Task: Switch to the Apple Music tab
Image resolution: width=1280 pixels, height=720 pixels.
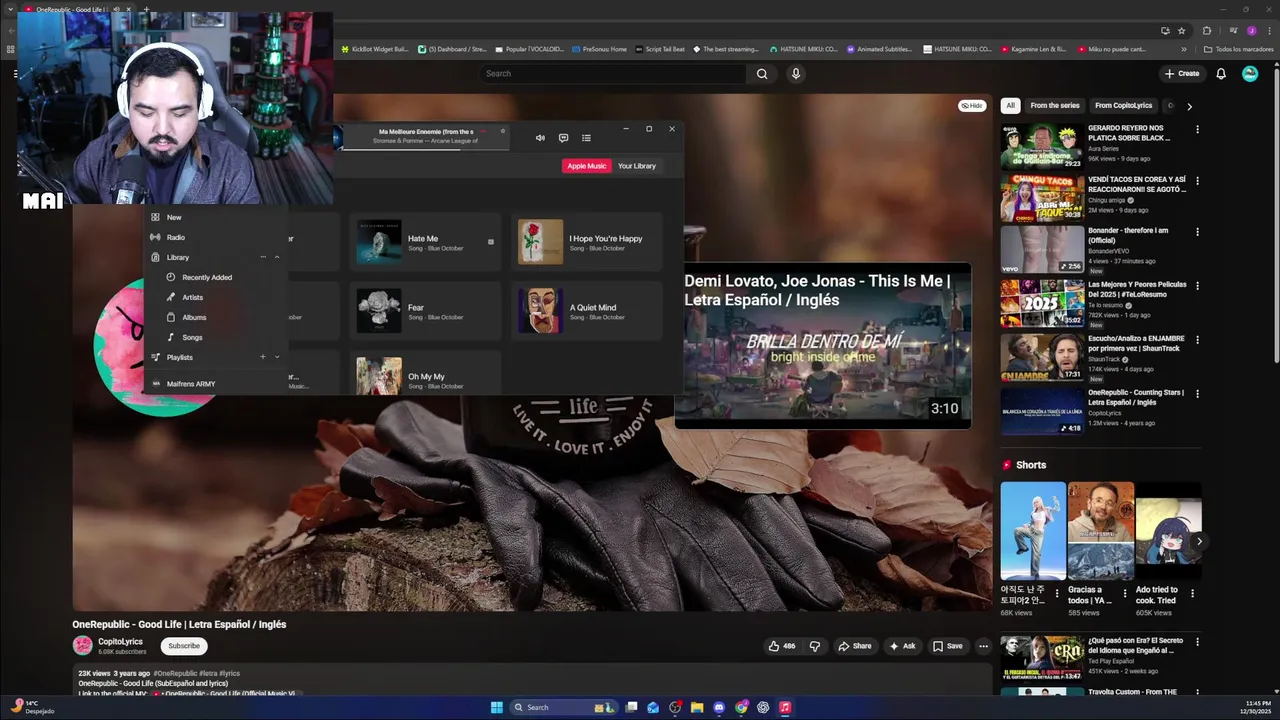Action: [586, 166]
